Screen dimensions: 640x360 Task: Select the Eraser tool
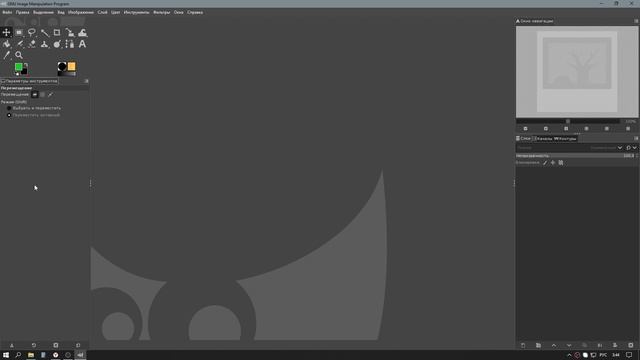(x=31, y=44)
